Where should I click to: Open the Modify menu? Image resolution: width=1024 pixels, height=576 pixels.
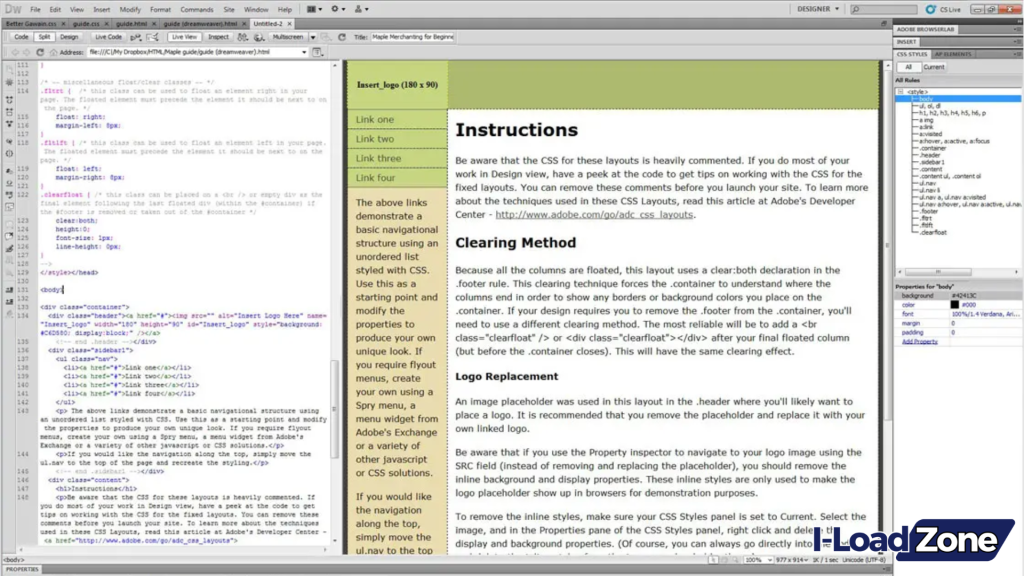point(131,7)
